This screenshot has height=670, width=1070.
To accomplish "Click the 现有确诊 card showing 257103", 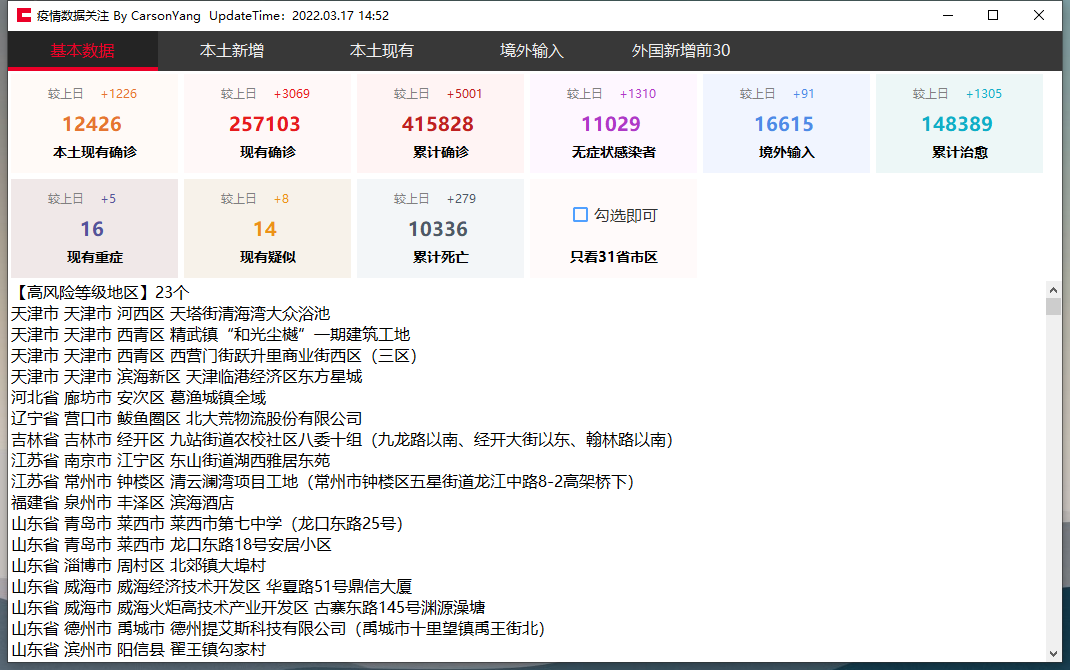I will click(x=265, y=124).
